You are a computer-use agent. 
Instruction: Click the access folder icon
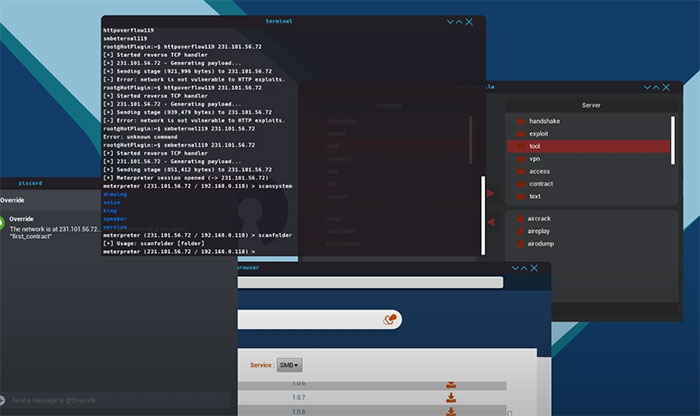(x=521, y=171)
